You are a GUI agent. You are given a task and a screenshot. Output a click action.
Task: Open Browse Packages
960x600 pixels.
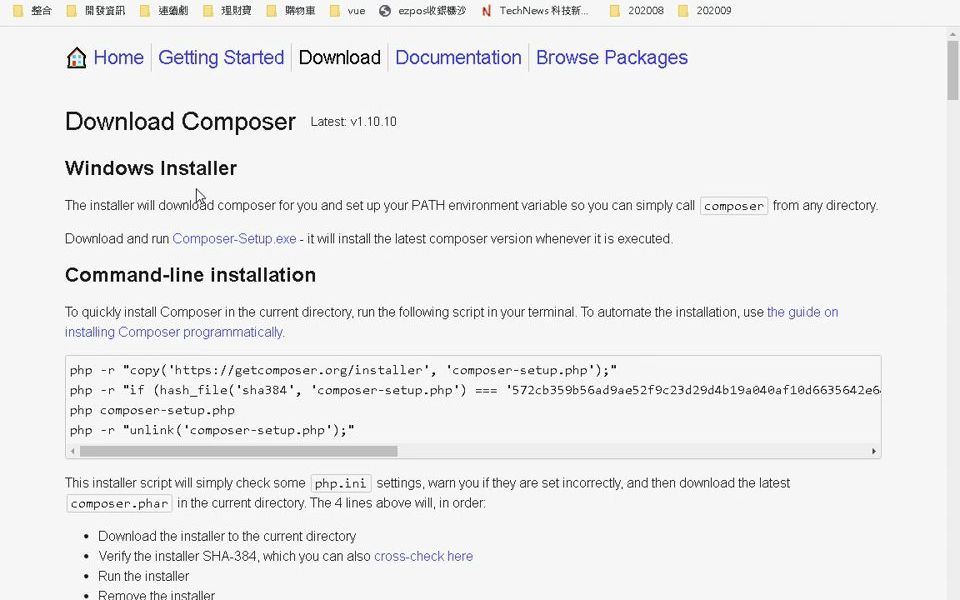(x=611, y=58)
